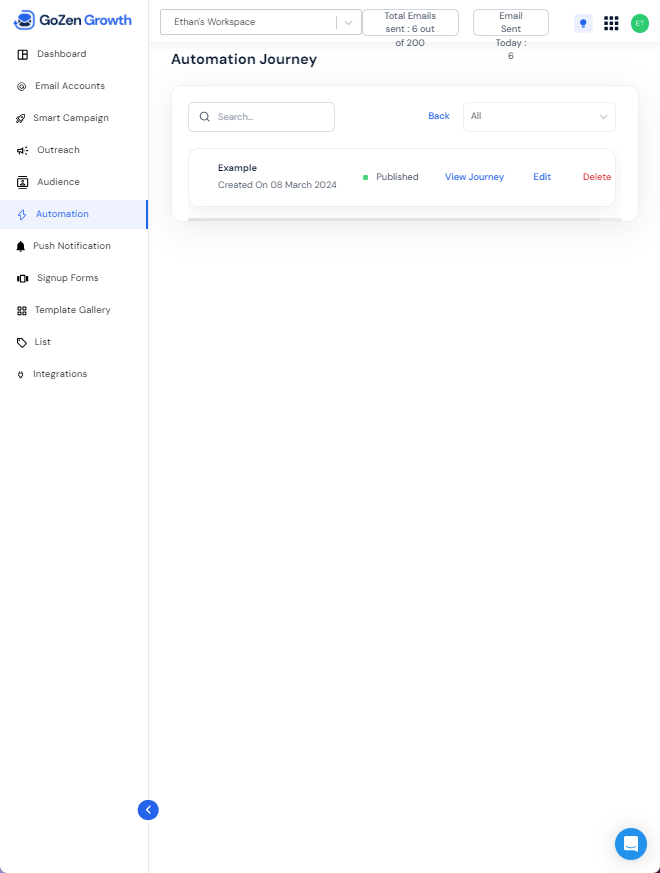Image resolution: width=660 pixels, height=873 pixels.
Task: Open Dashboard from the sidebar
Action: 61,54
